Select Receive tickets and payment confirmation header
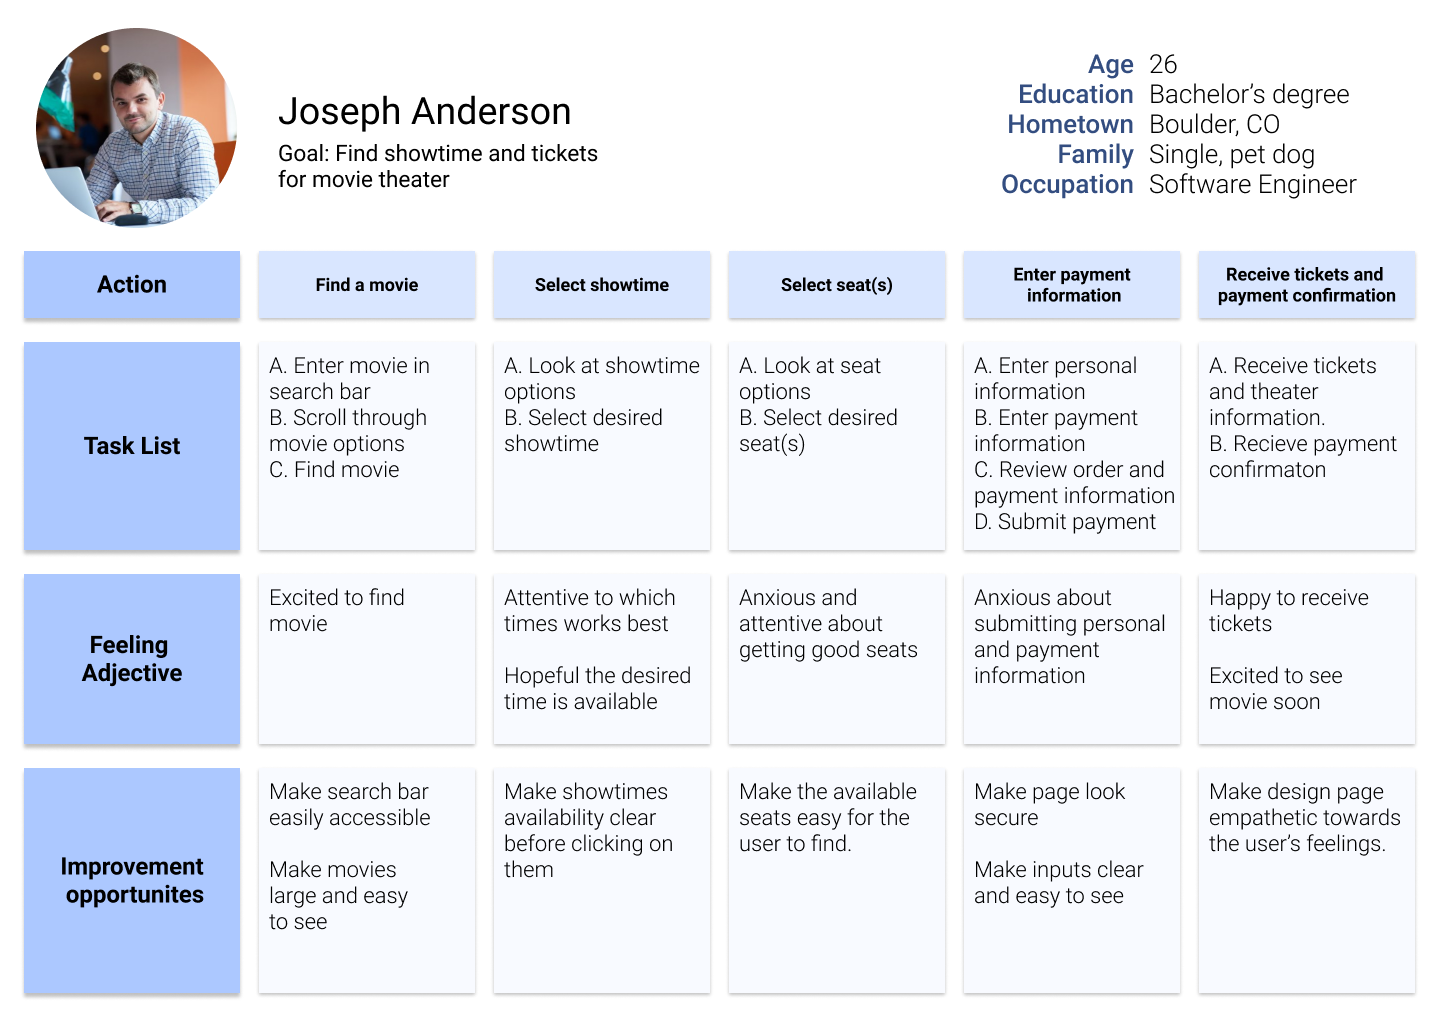1440x1024 pixels. (x=1306, y=285)
